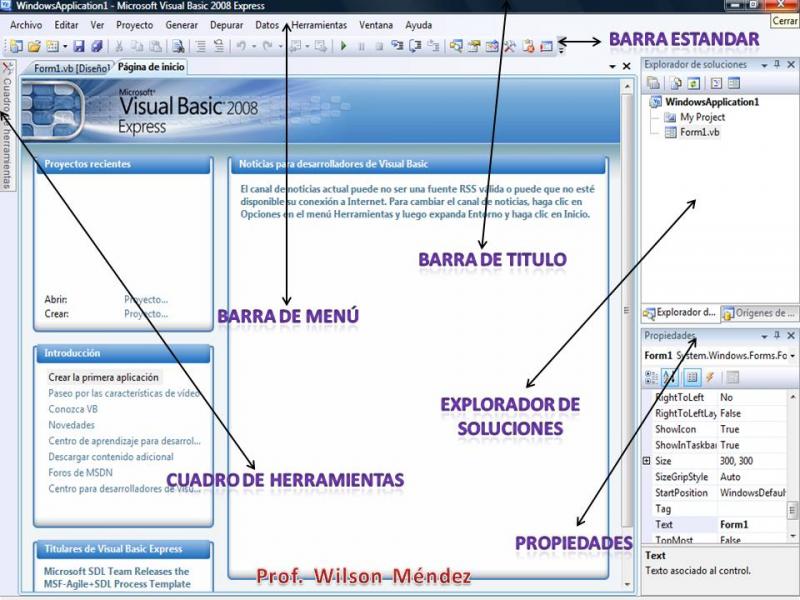Viewport: 800px width, 600px height.
Task: Open the Cuadro de herramientas side tab
Action: coord(7,126)
